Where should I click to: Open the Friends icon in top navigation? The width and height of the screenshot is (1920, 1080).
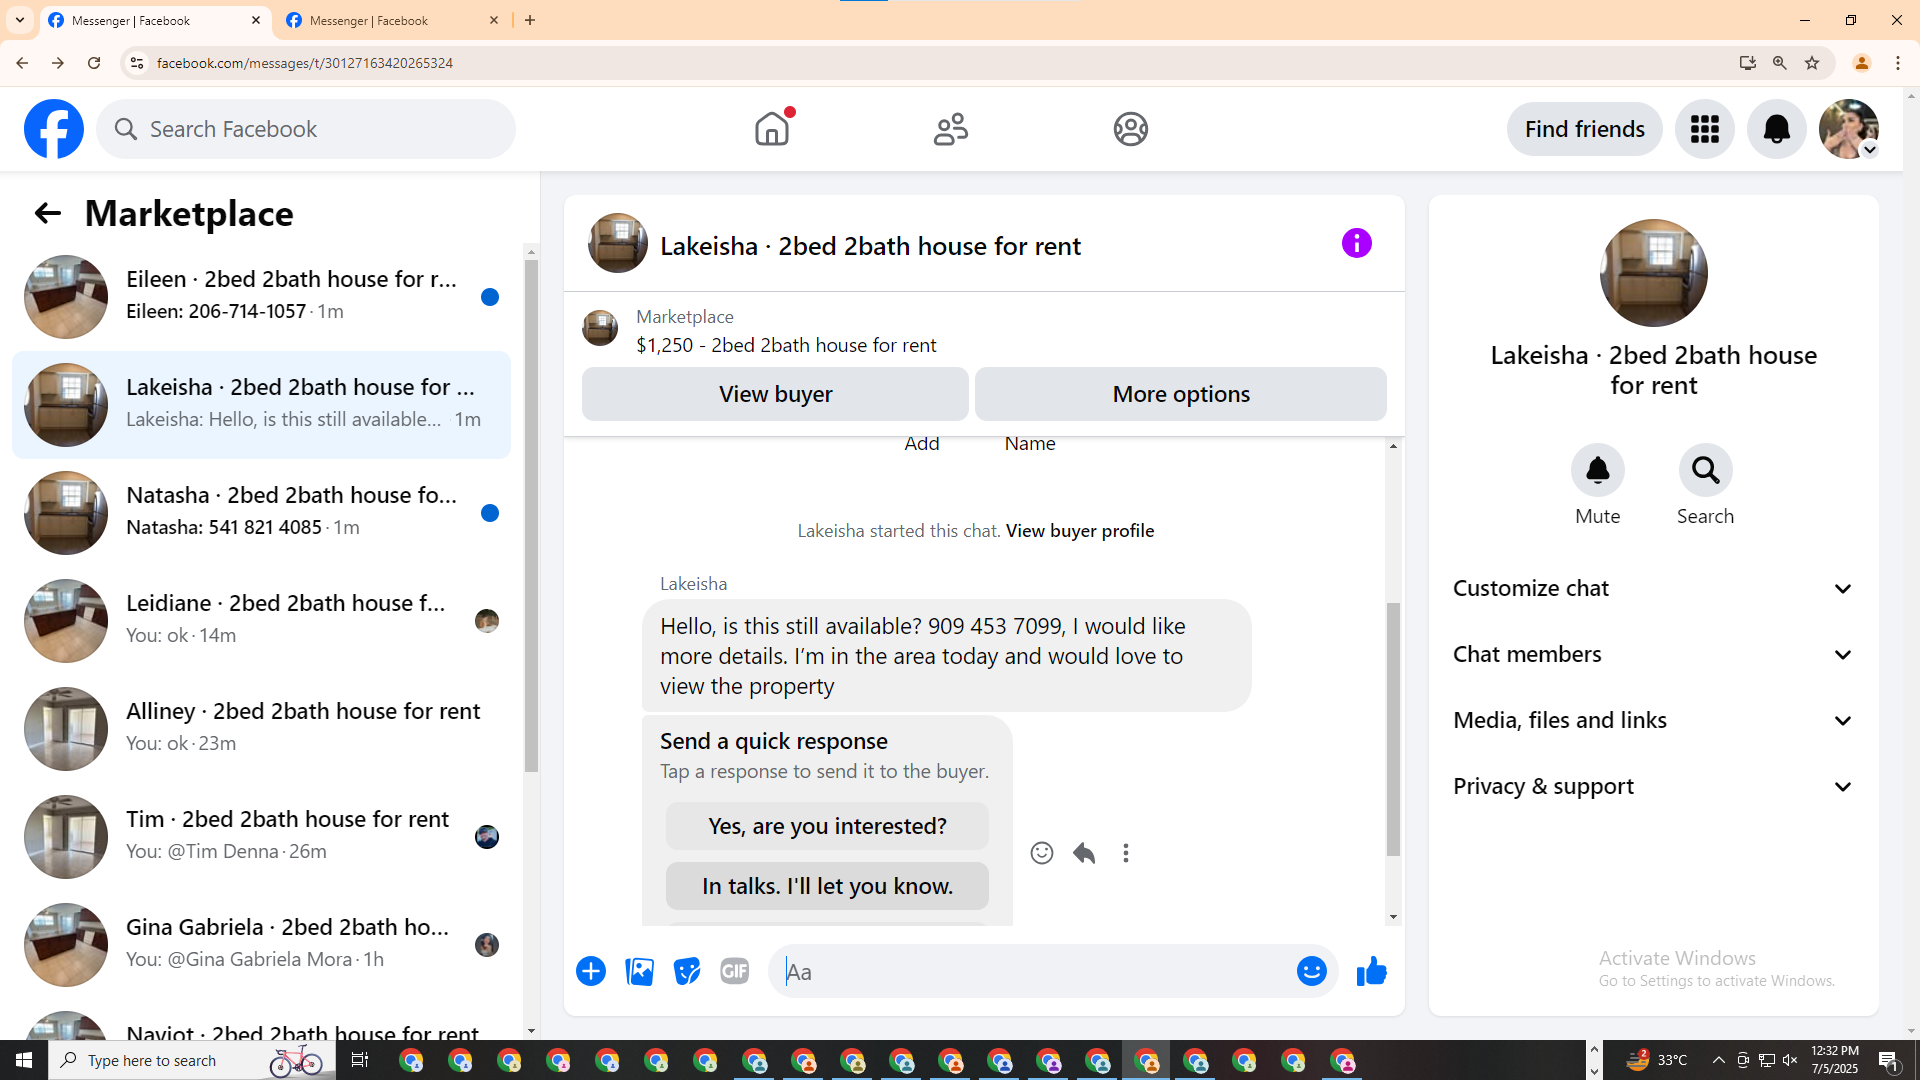(950, 129)
